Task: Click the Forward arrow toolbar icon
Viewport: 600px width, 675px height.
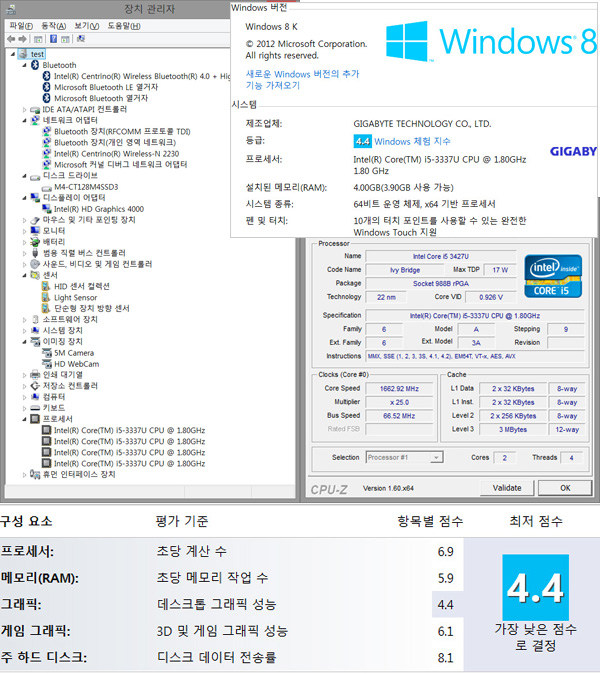Action: 22,39
